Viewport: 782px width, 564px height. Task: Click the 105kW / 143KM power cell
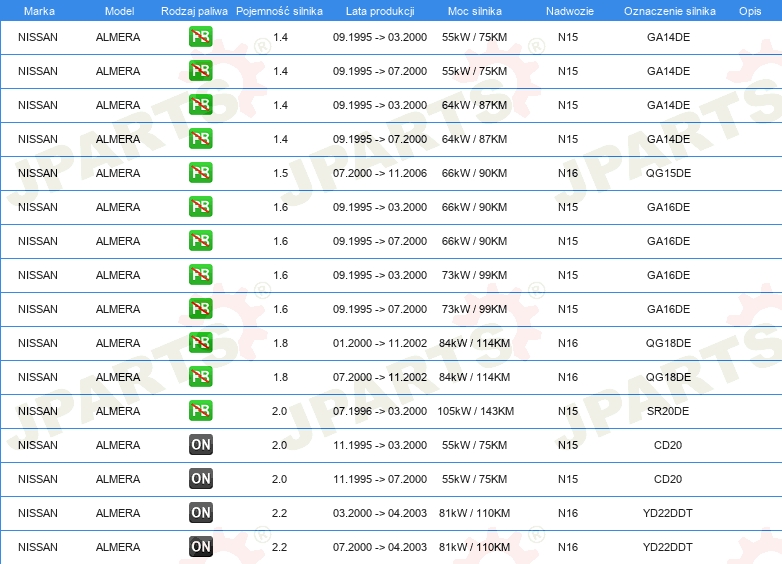[x=475, y=411]
